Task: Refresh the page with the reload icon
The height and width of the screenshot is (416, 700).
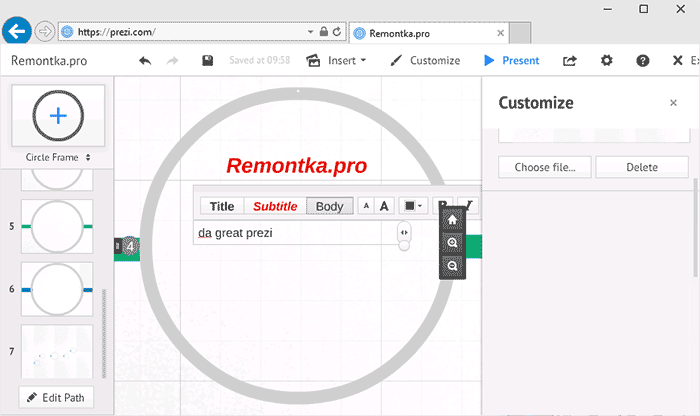Action: [x=337, y=32]
